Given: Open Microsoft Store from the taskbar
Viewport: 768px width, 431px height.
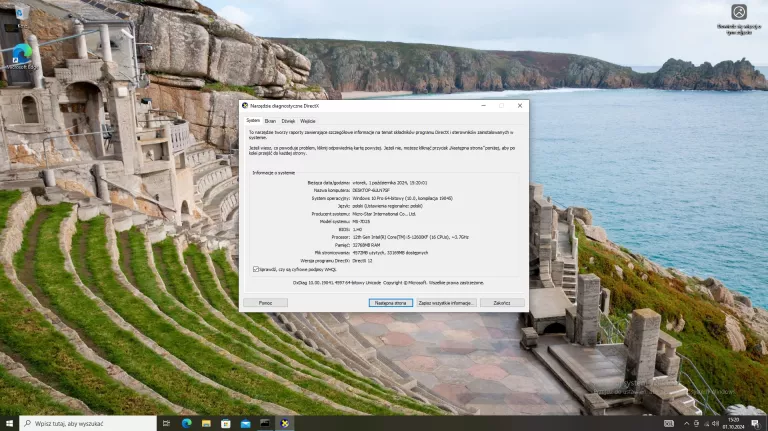Looking at the screenshot, I should pos(226,423).
